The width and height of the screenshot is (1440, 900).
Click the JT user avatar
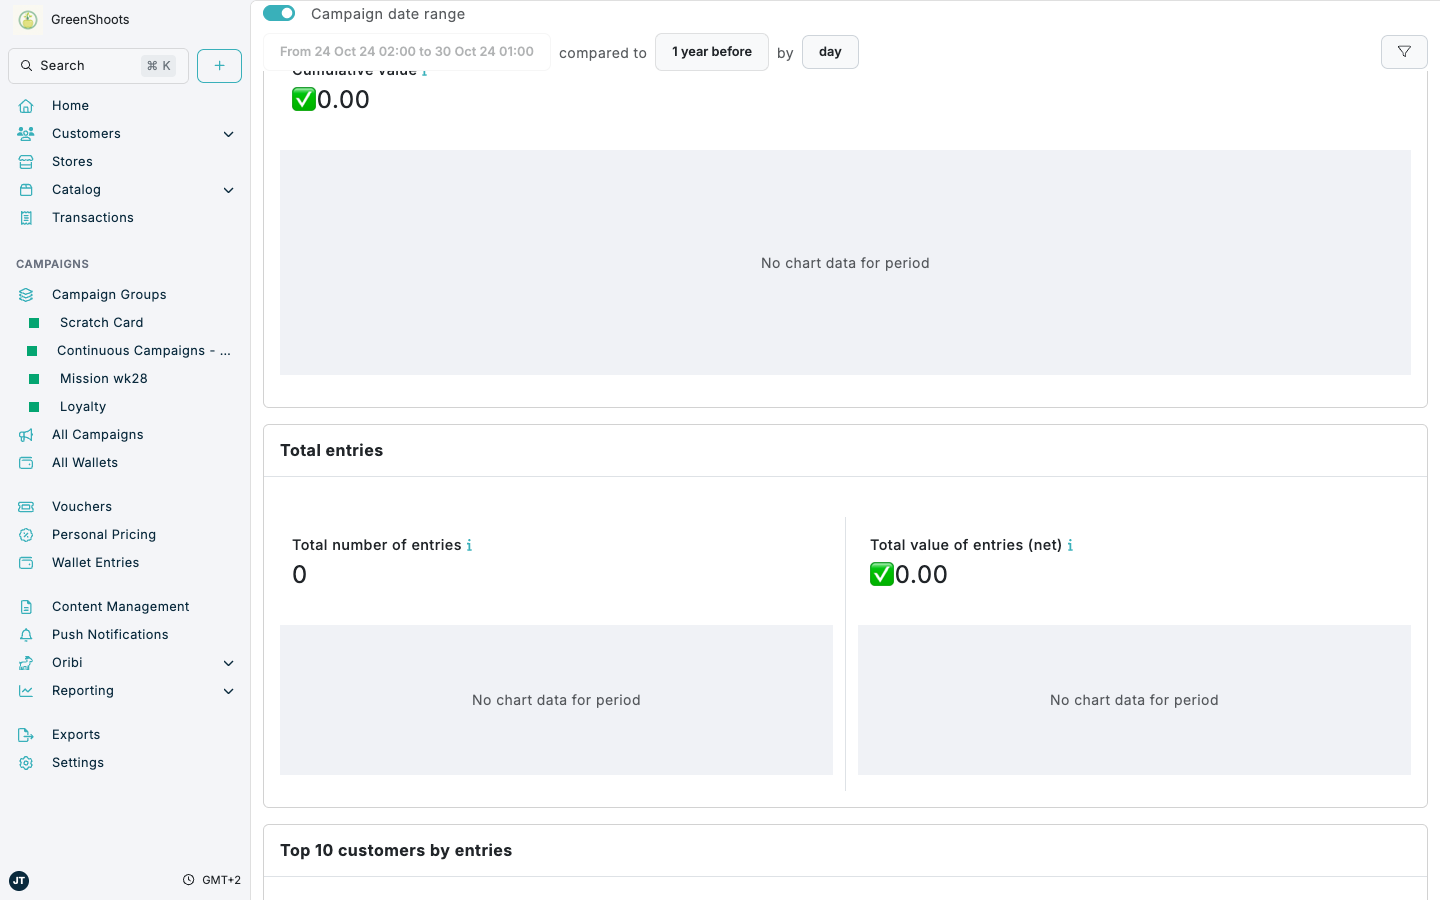pos(19,881)
